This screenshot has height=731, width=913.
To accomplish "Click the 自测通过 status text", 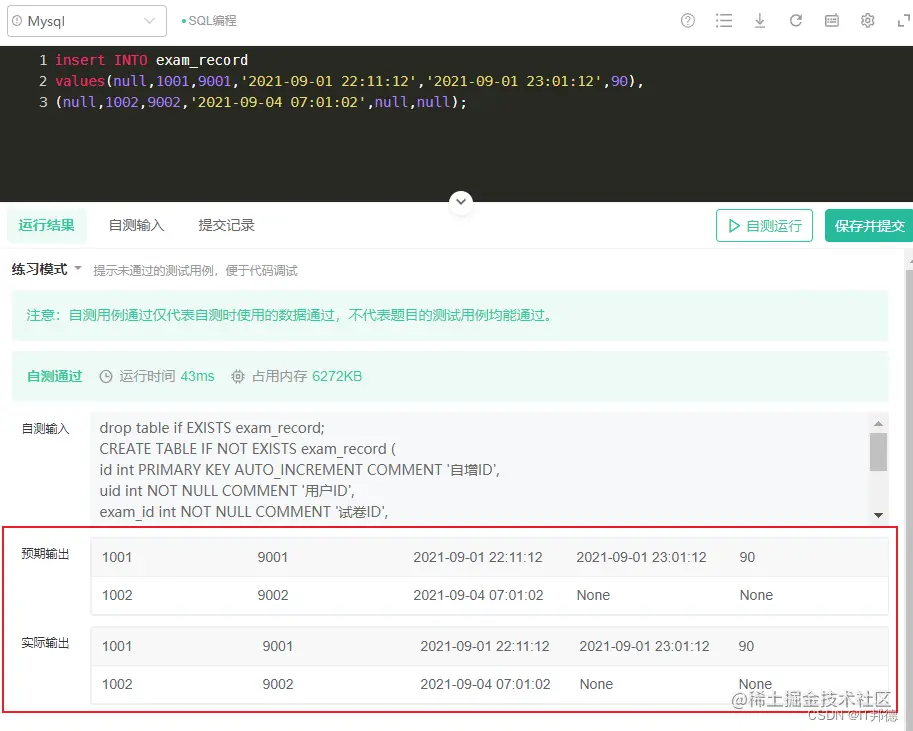I will [55, 377].
